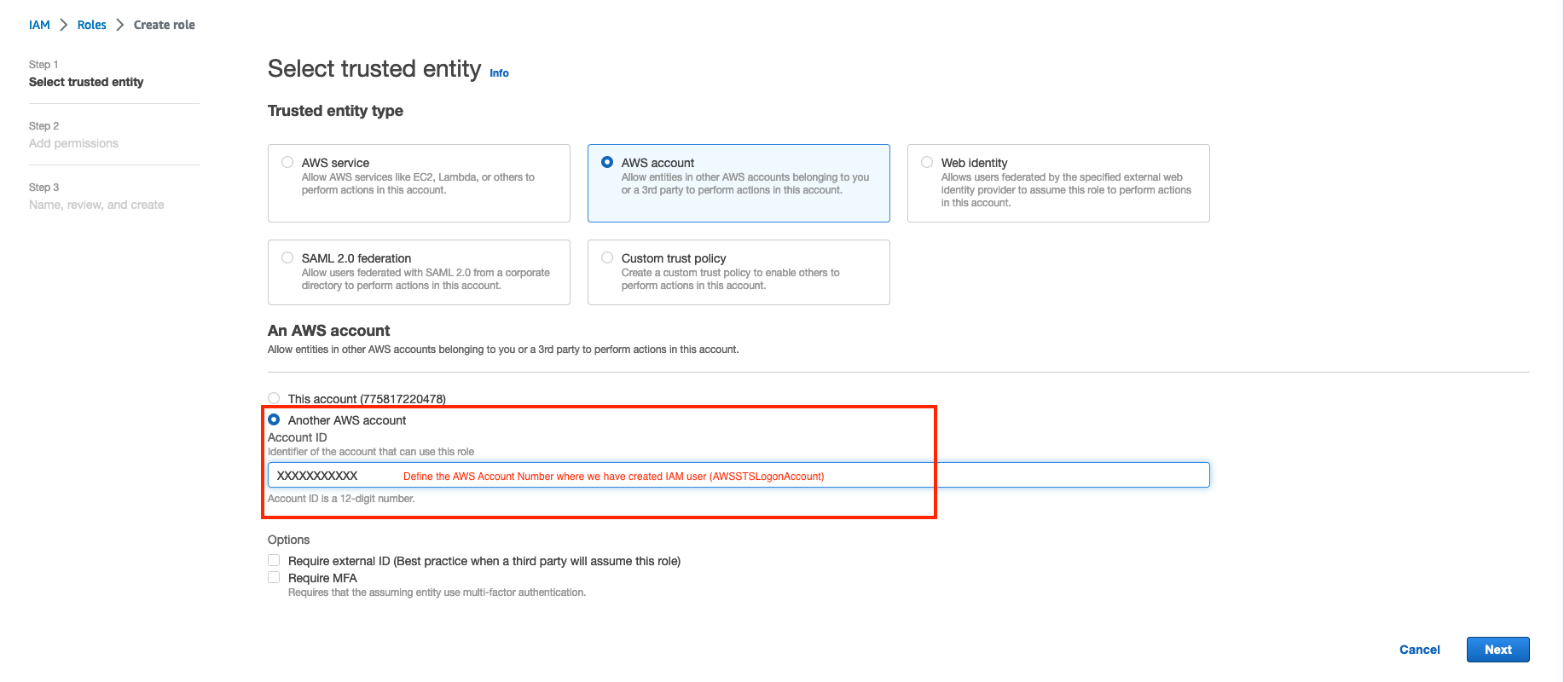
Task: Enable the Require MFA checkbox
Action: coord(274,577)
